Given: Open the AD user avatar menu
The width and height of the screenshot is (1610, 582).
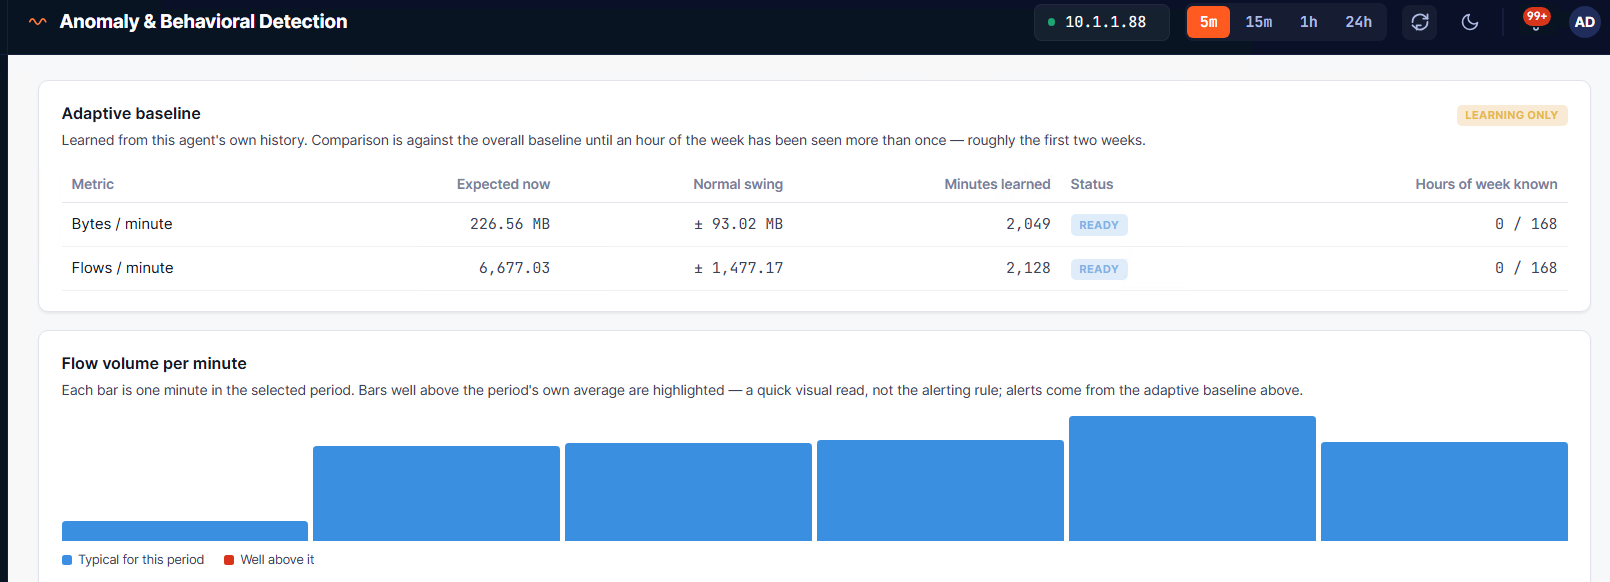Looking at the screenshot, I should pyautogui.click(x=1585, y=22).
